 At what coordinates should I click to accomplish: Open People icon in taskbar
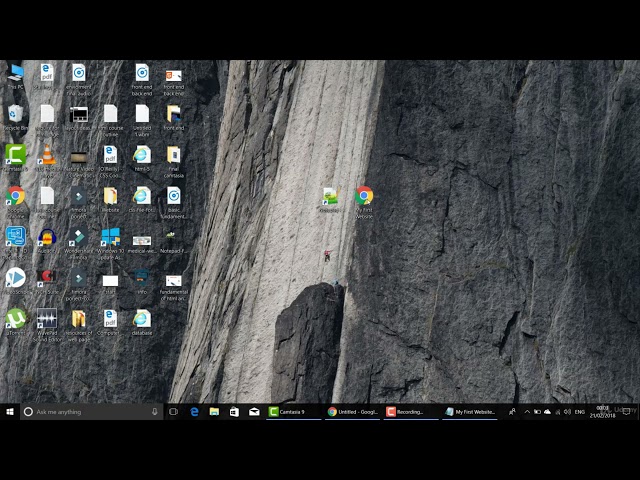[x=512, y=412]
